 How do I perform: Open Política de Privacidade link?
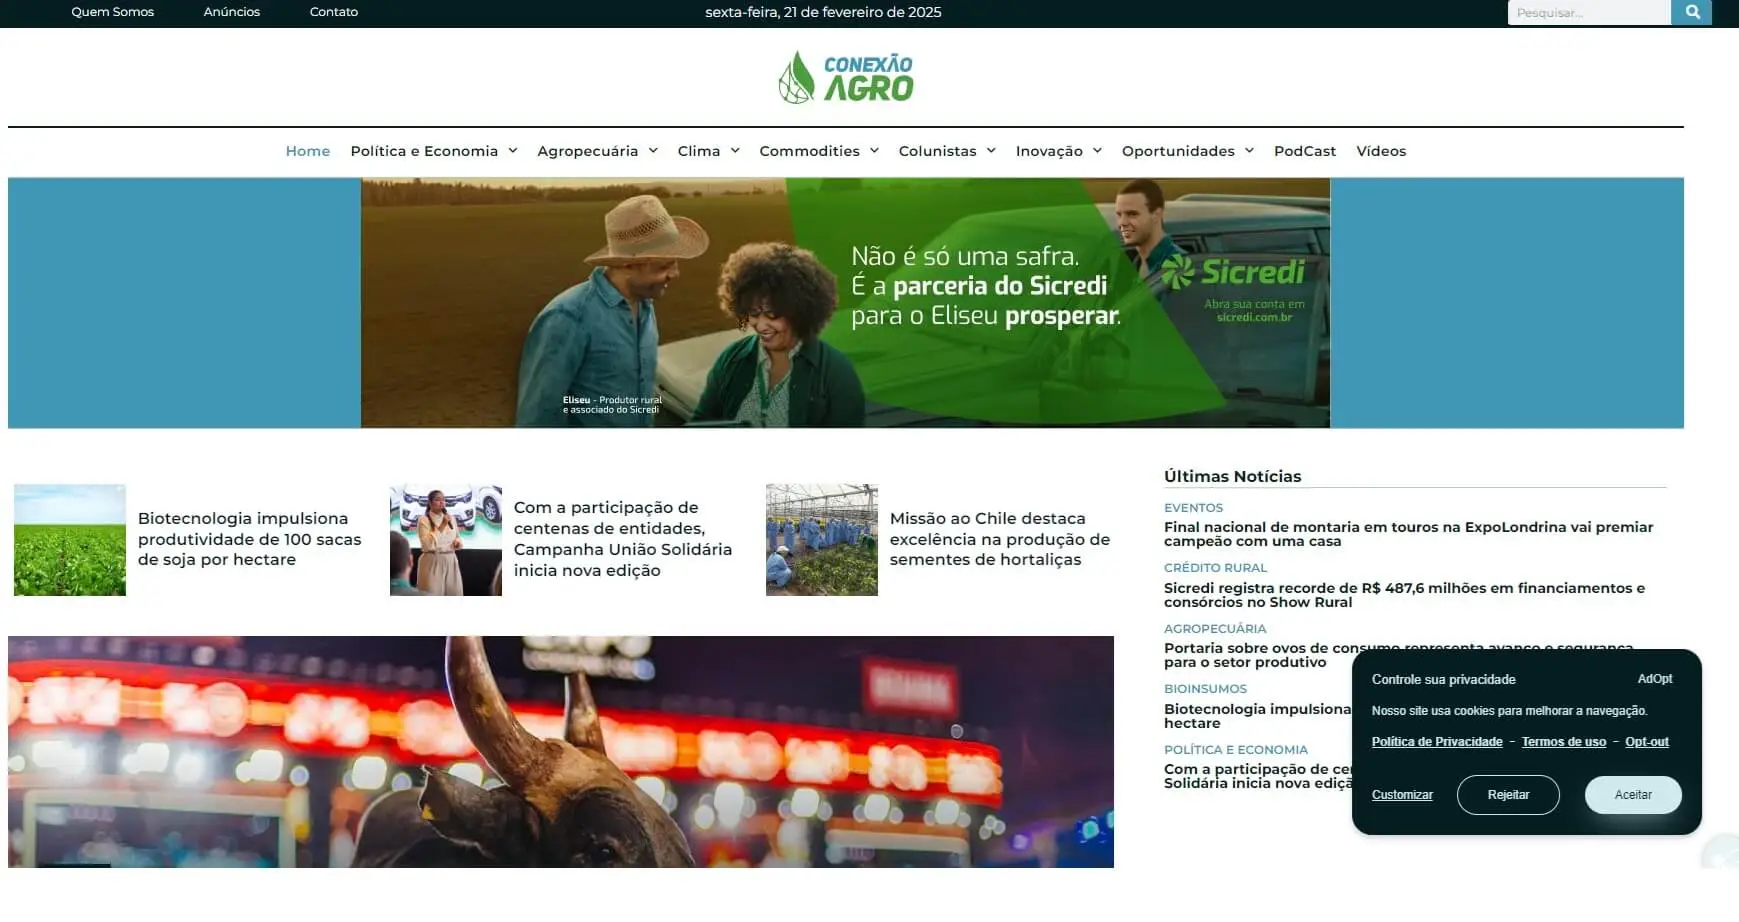[x=1437, y=742]
